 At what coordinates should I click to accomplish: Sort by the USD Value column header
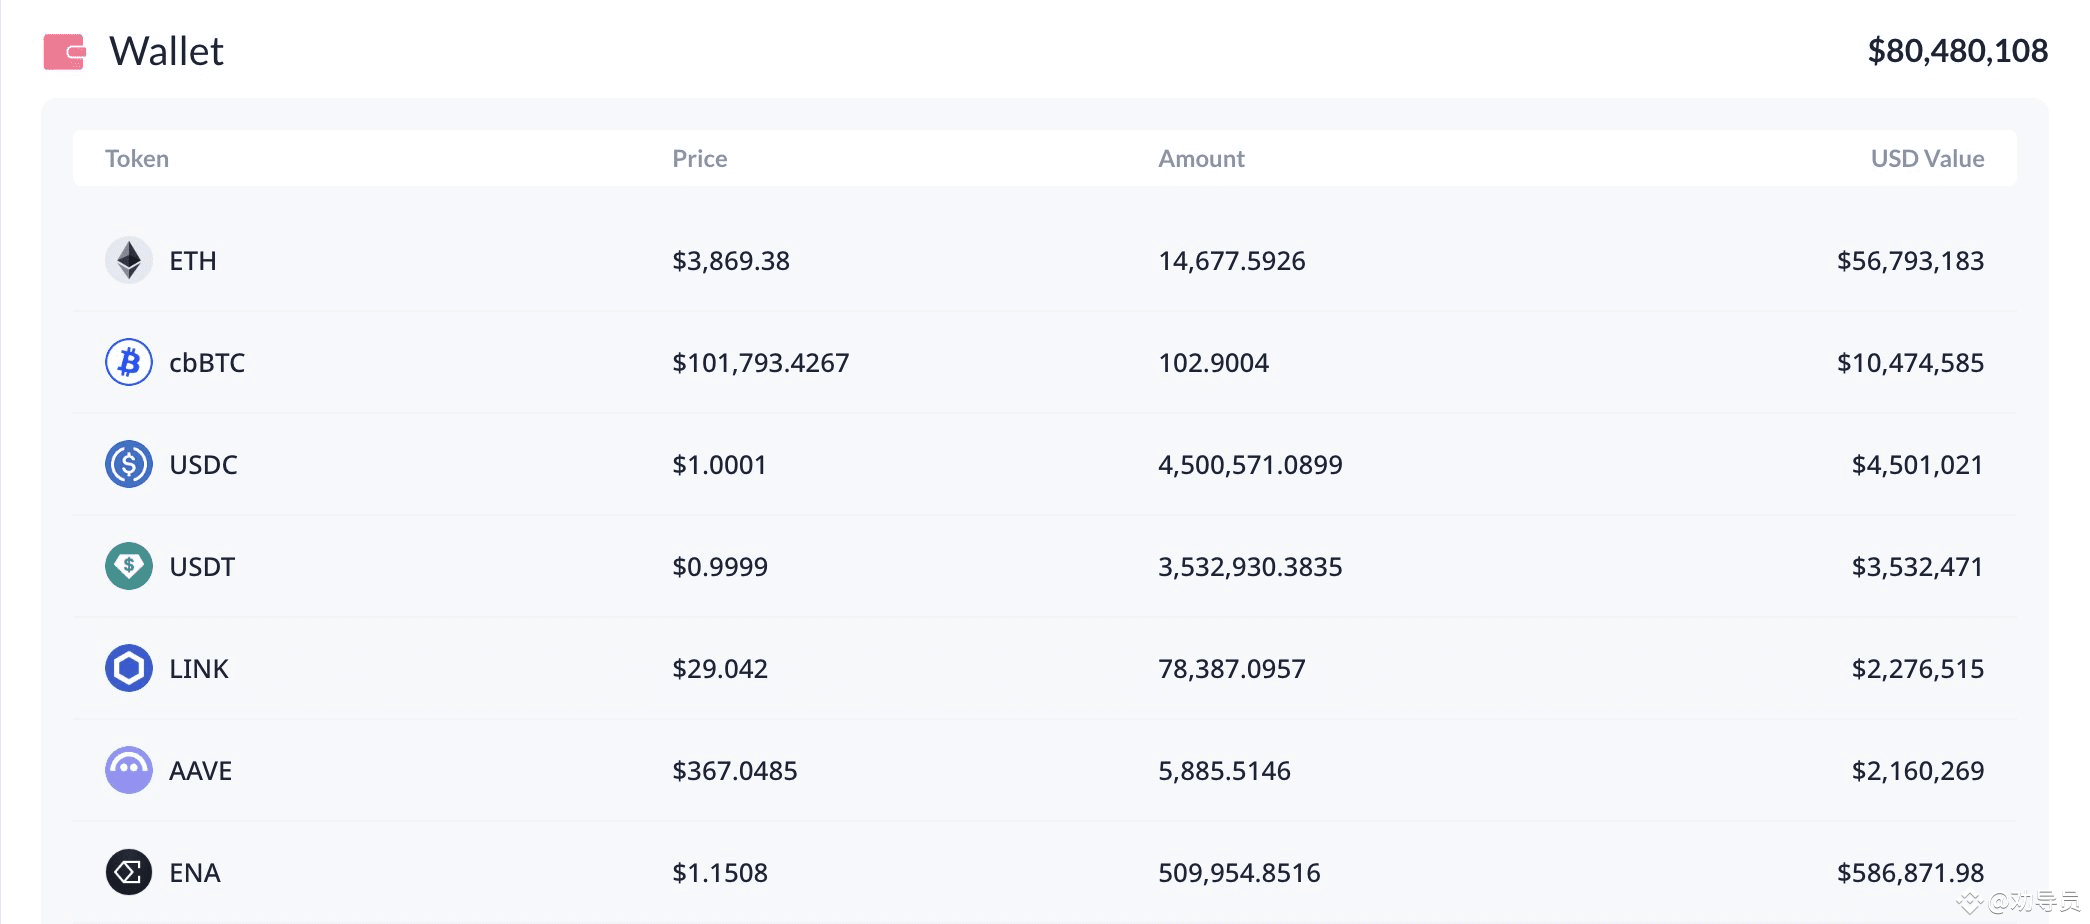point(1927,159)
